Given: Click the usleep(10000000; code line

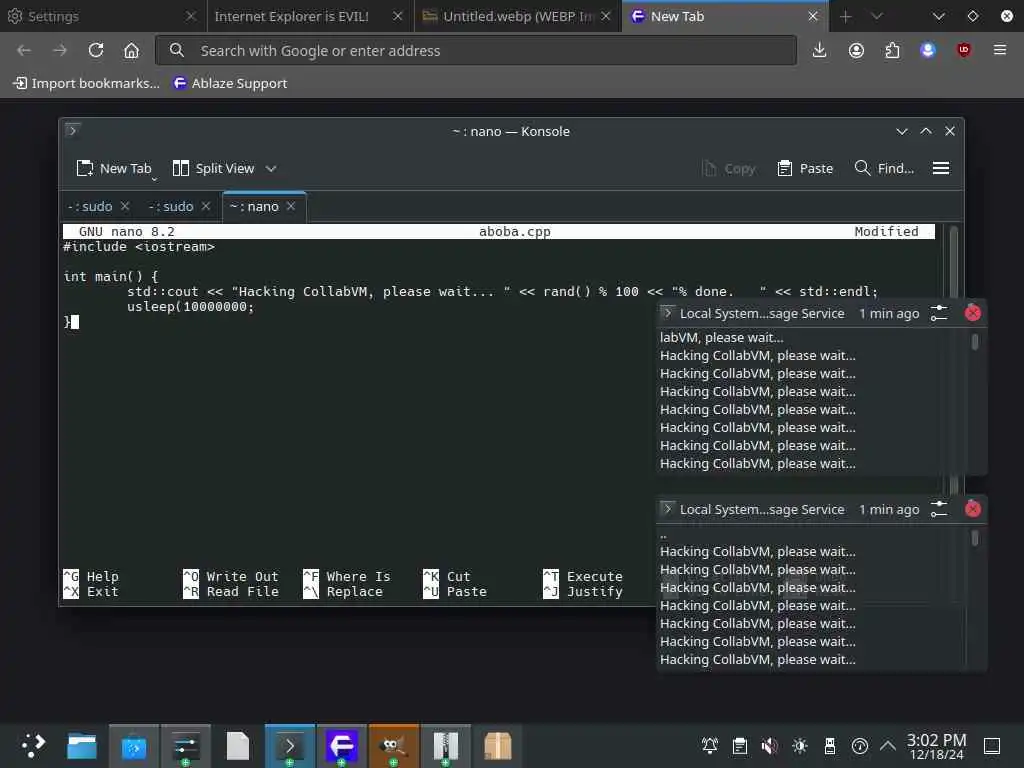Looking at the screenshot, I should 190,306.
